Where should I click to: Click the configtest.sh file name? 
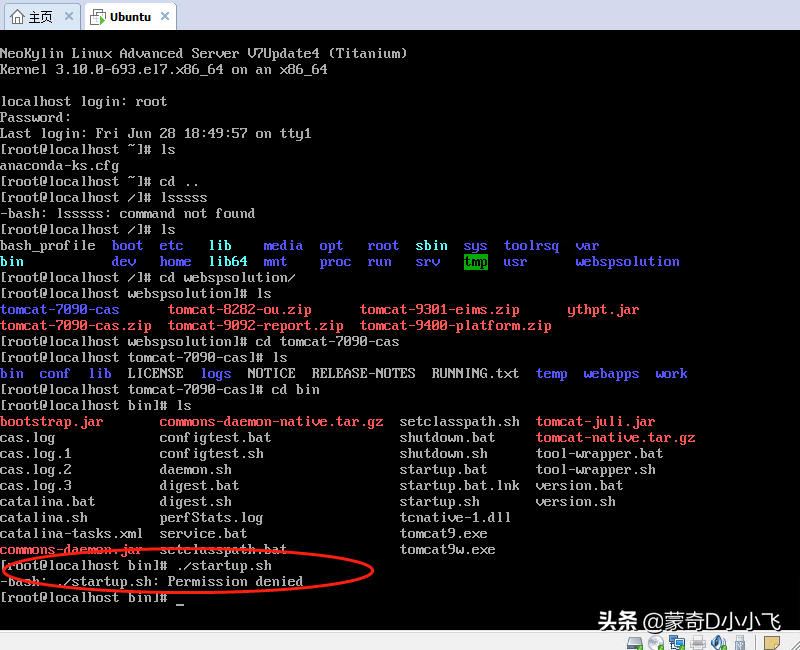pyautogui.click(x=211, y=454)
